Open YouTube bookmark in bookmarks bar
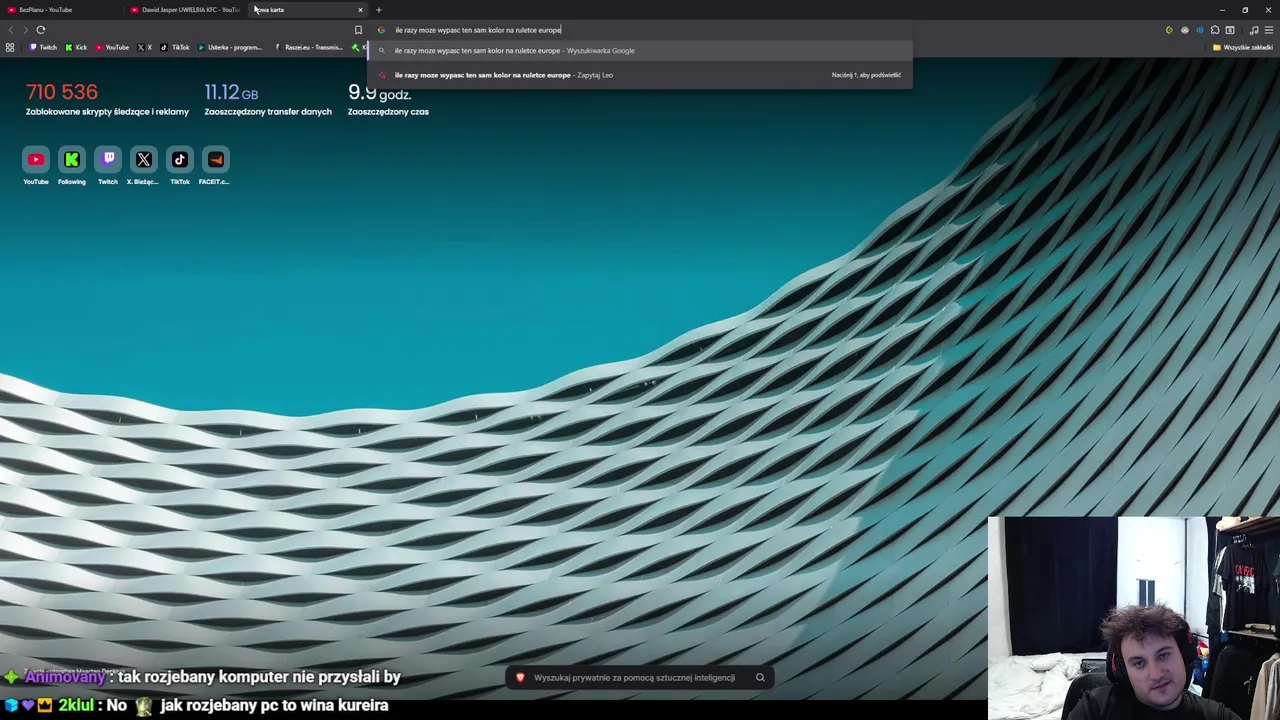Viewport: 1280px width, 720px height. point(112,47)
